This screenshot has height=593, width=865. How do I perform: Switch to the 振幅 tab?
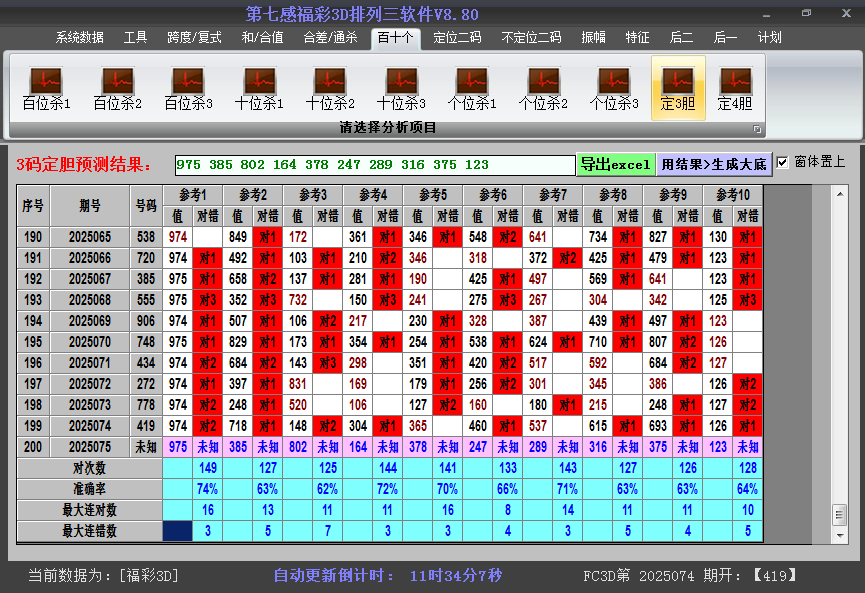click(594, 38)
